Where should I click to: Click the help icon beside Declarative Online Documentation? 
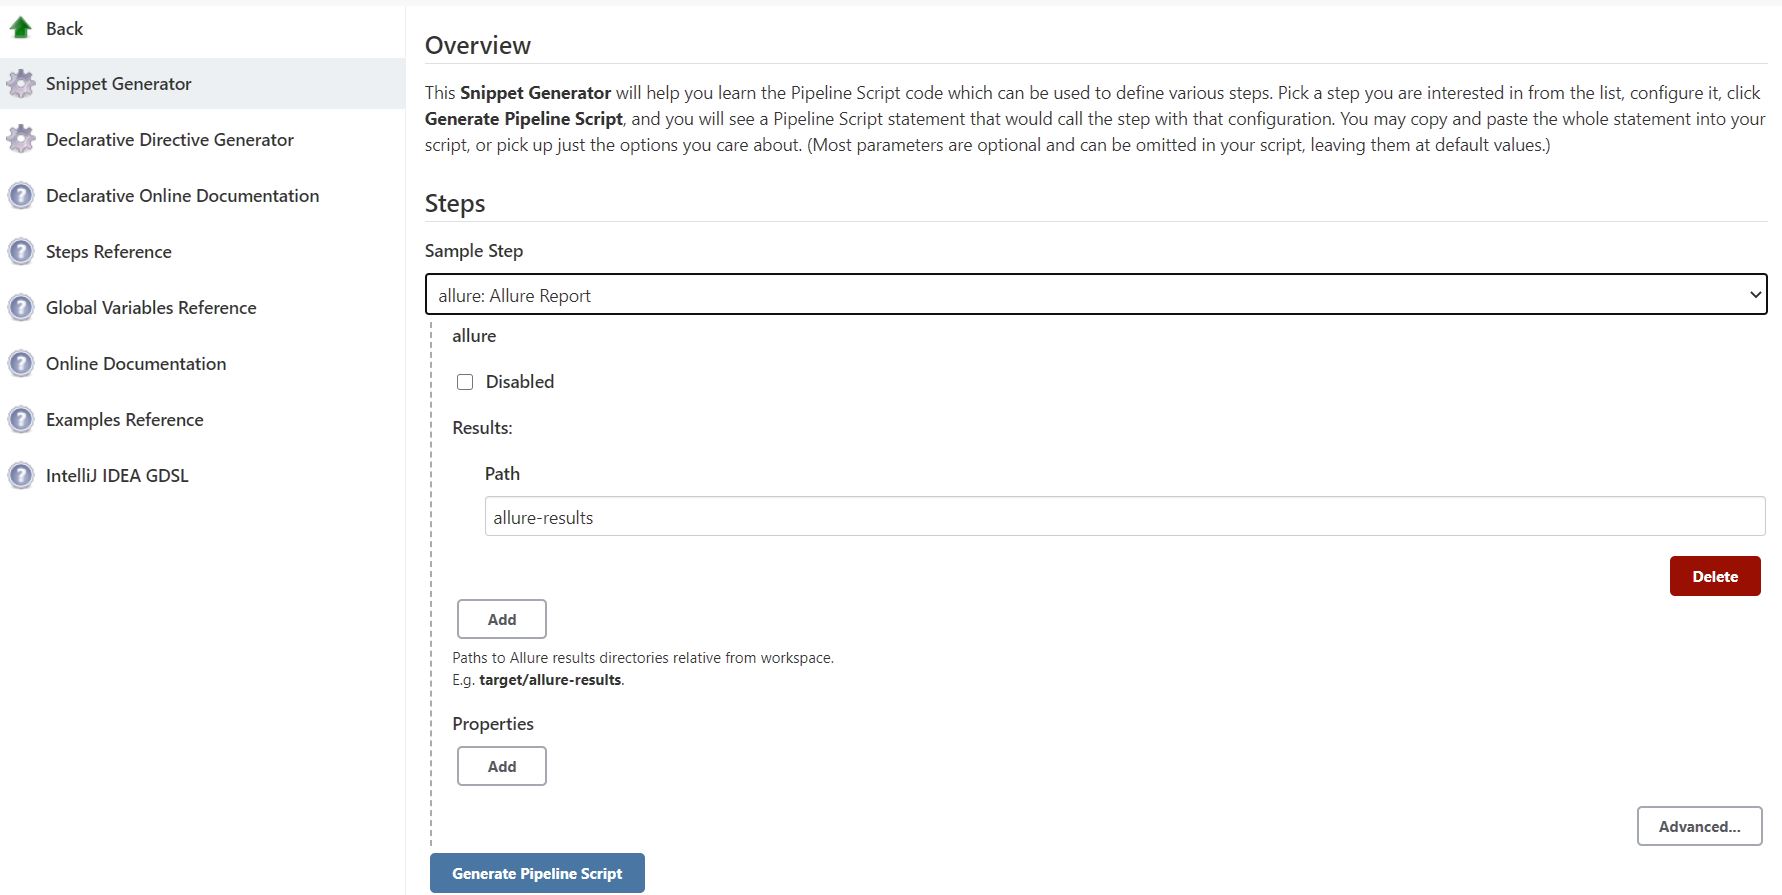coord(21,195)
